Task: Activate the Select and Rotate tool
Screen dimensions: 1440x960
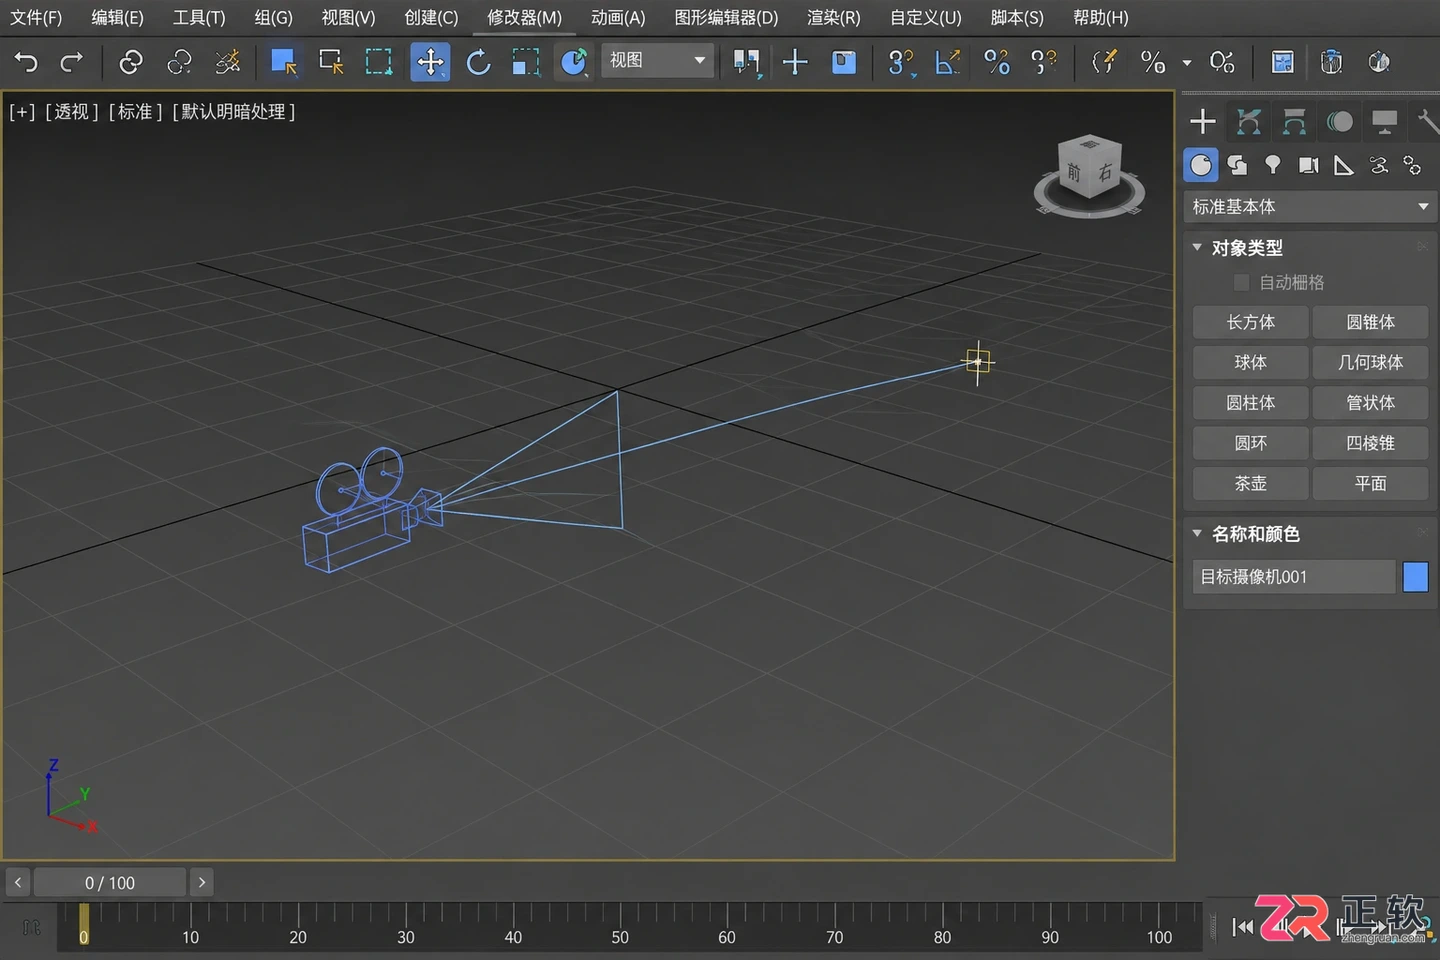Action: click(x=478, y=62)
